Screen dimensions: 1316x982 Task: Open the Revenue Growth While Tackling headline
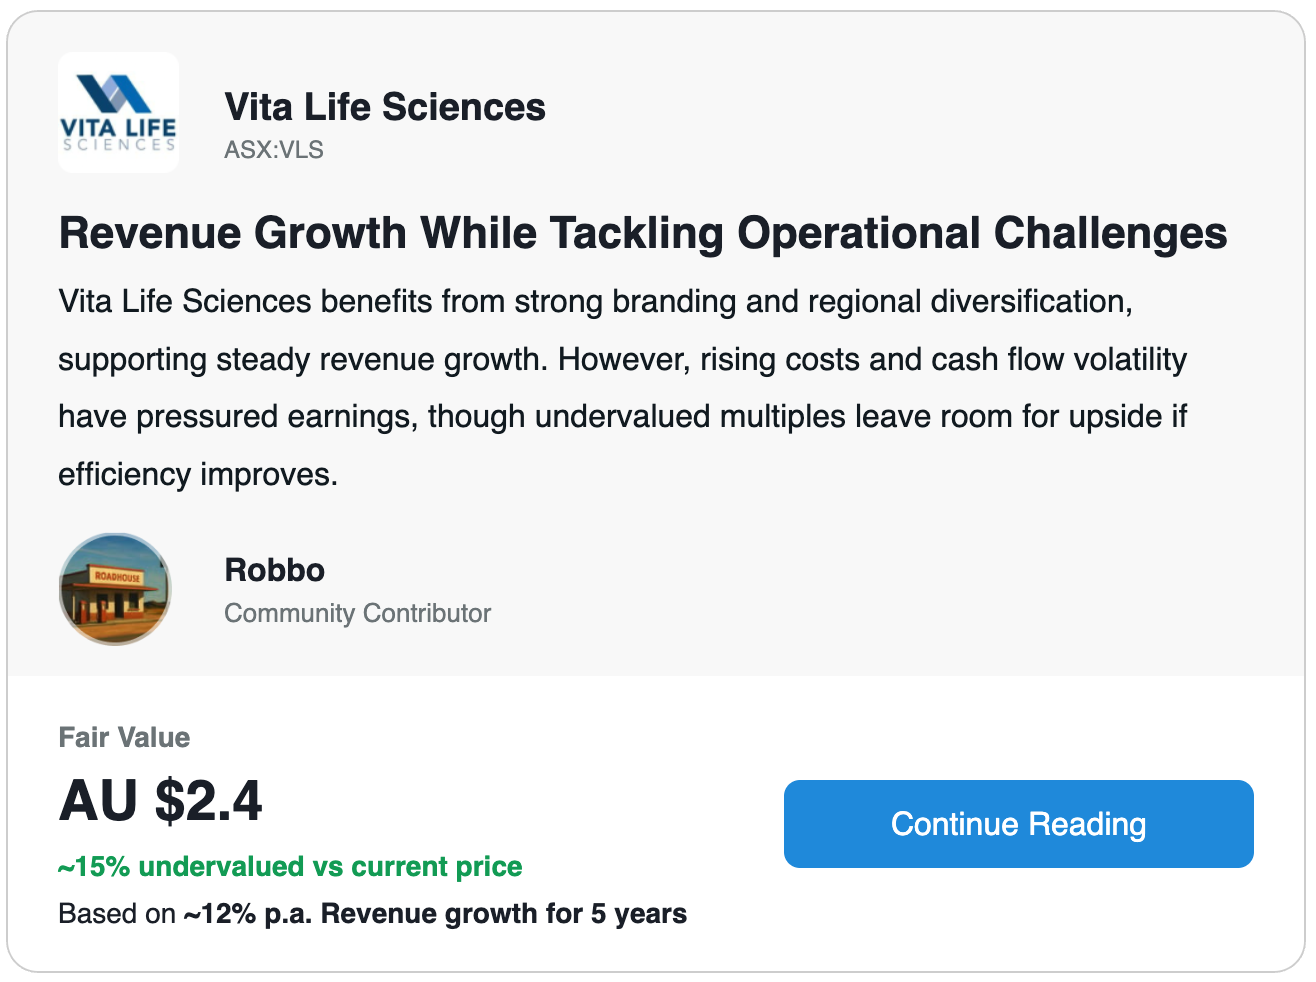643,233
